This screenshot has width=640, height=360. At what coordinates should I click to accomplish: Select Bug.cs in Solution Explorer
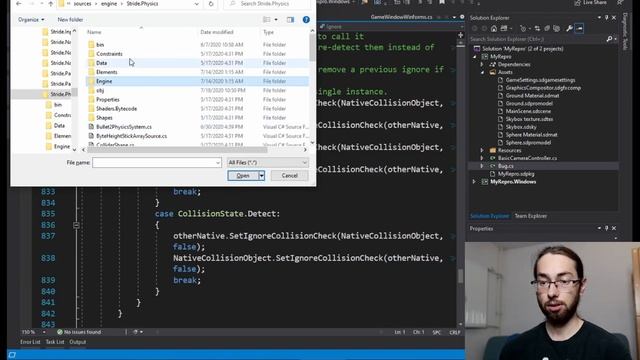click(505, 166)
